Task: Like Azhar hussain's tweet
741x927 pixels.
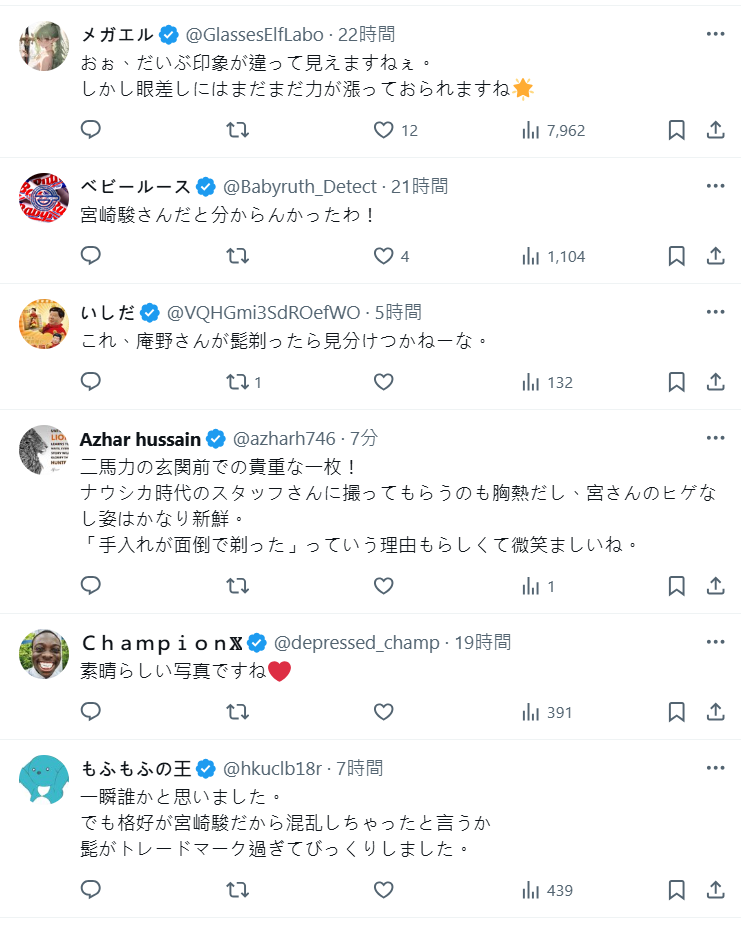Action: pyautogui.click(x=384, y=586)
